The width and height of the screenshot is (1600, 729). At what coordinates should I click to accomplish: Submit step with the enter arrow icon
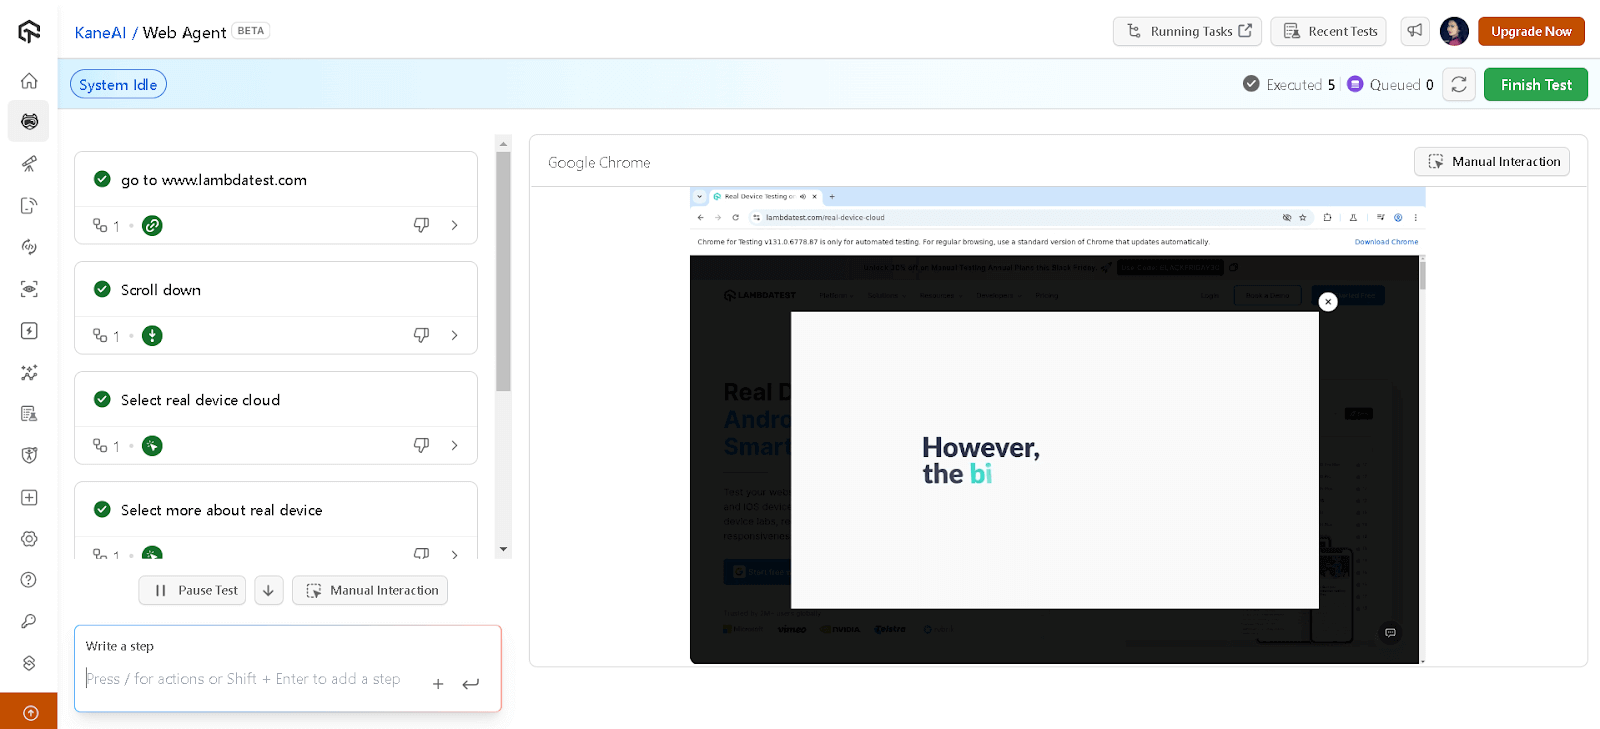pos(471,684)
